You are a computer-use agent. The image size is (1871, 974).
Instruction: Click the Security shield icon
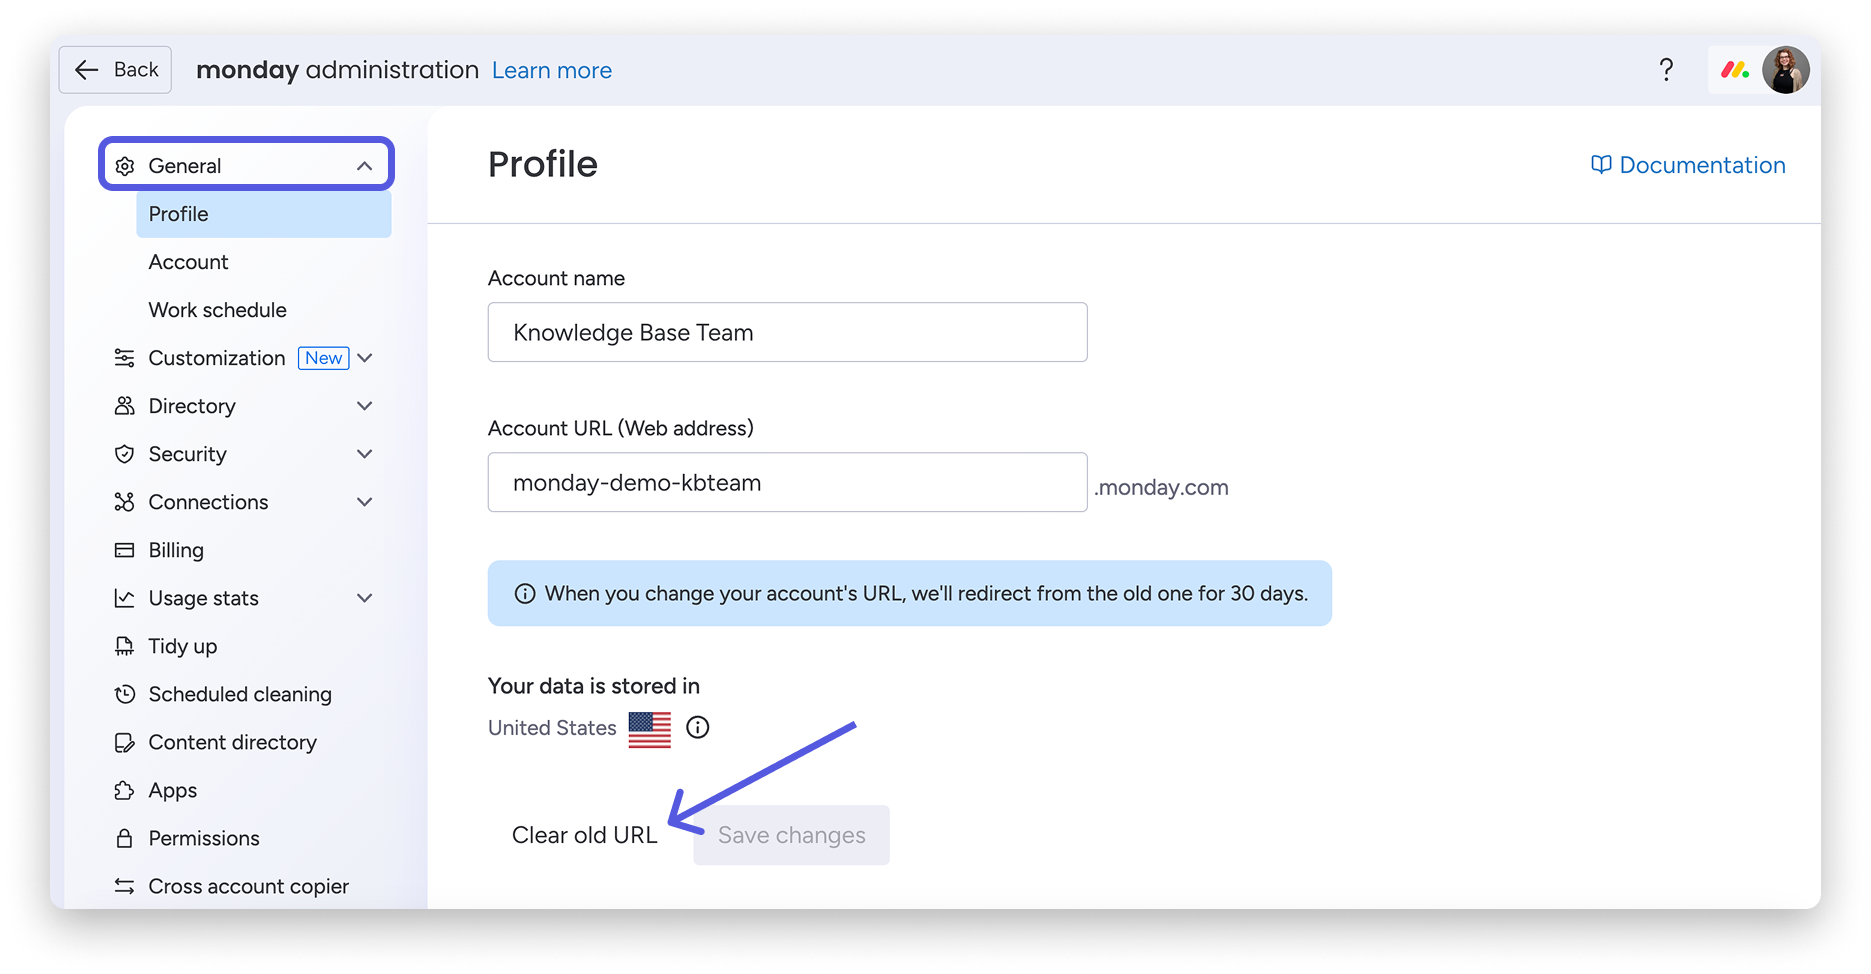[x=125, y=454]
